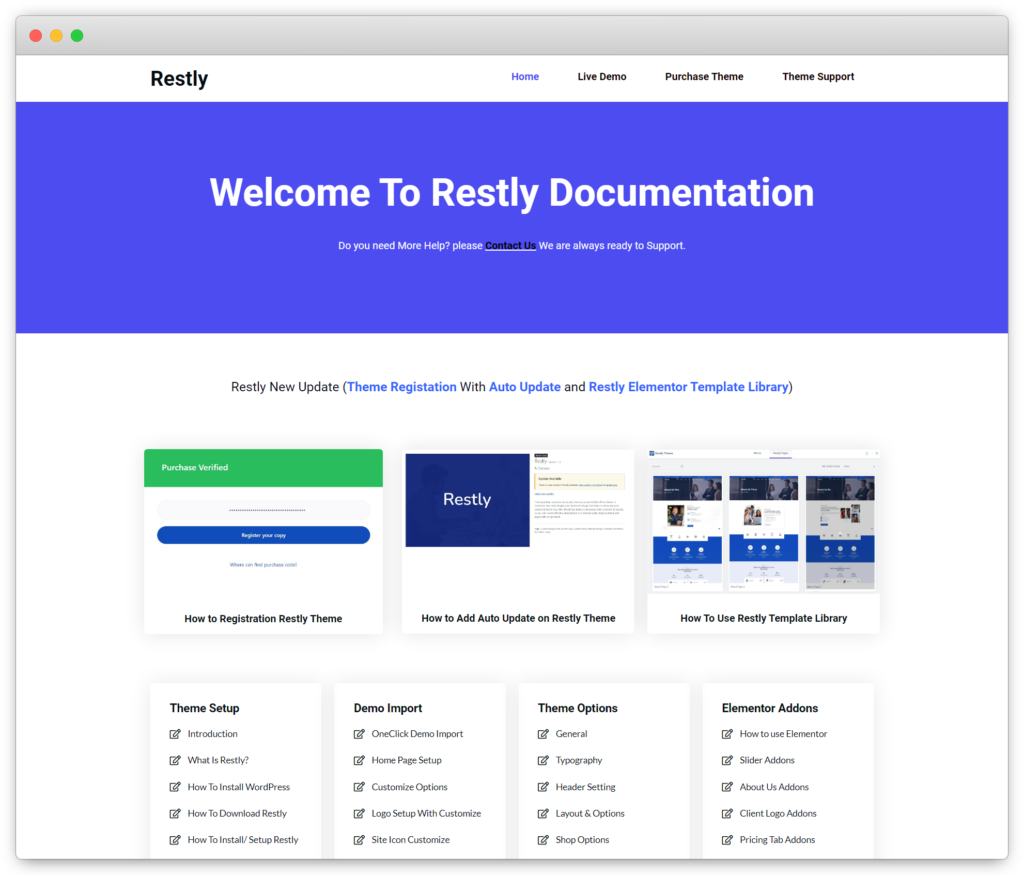Select the edit icon next to OneClick Demo Import
The image size is (1024, 875).
point(357,733)
